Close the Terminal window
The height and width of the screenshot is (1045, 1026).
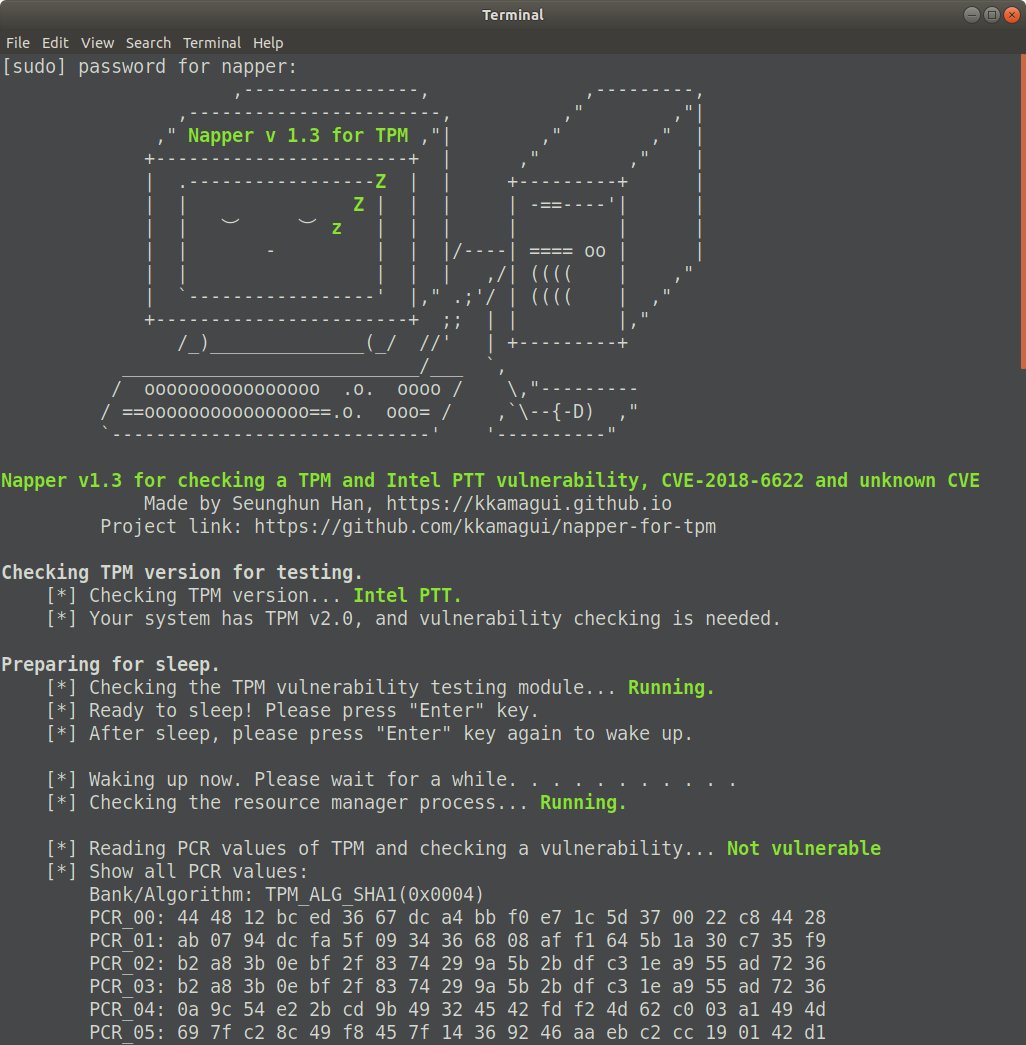tap(1011, 15)
